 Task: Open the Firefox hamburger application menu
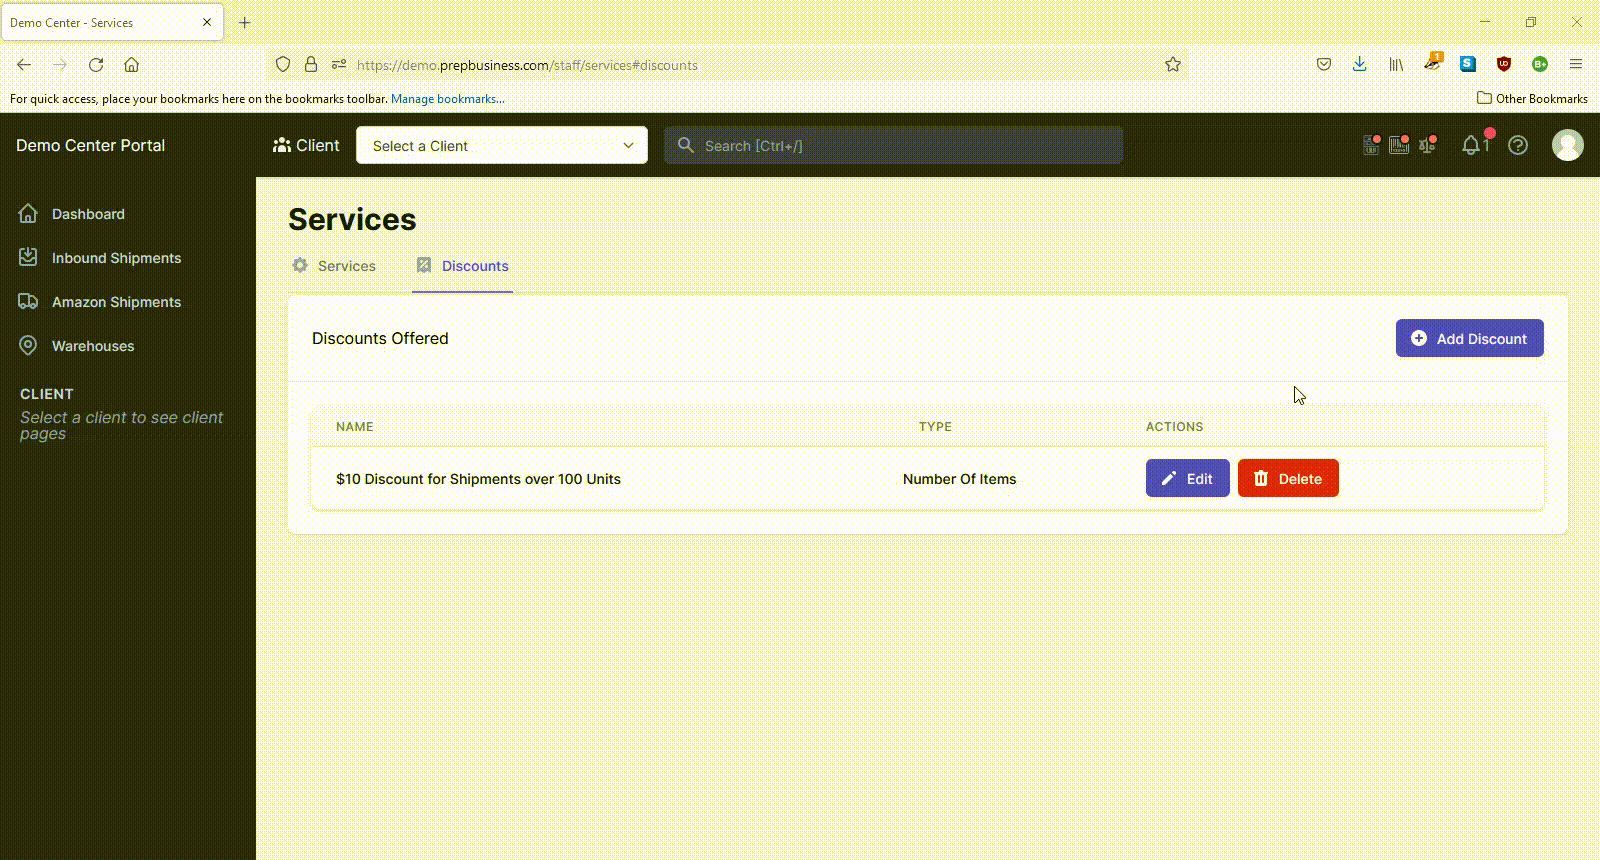pyautogui.click(x=1576, y=65)
